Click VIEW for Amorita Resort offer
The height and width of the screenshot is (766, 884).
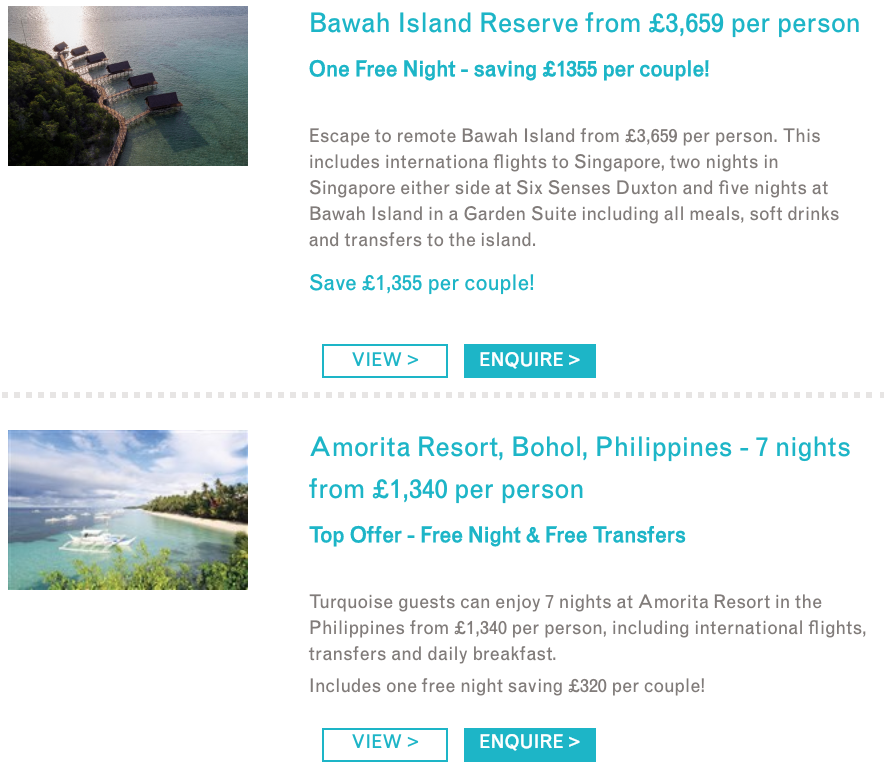click(385, 745)
